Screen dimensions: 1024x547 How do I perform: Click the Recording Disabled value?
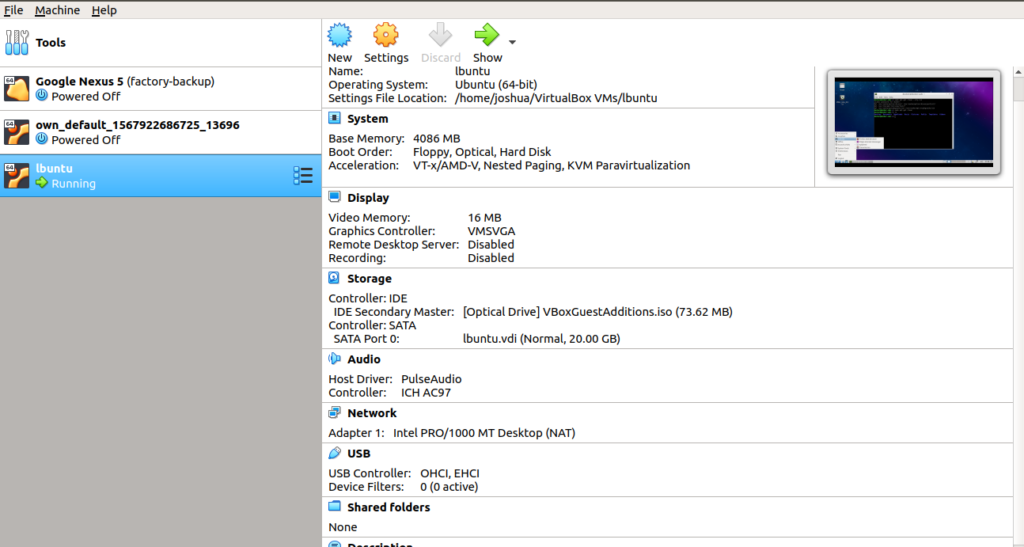(491, 258)
